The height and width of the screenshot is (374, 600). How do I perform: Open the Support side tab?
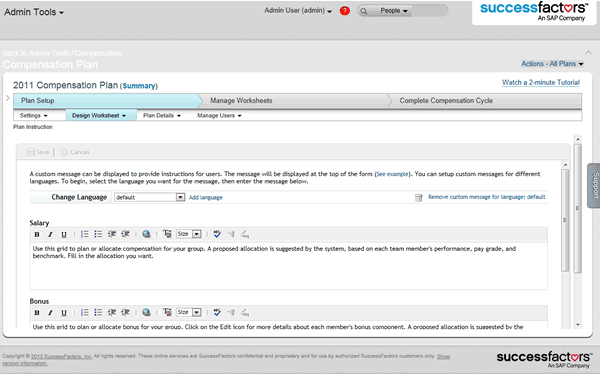click(594, 186)
